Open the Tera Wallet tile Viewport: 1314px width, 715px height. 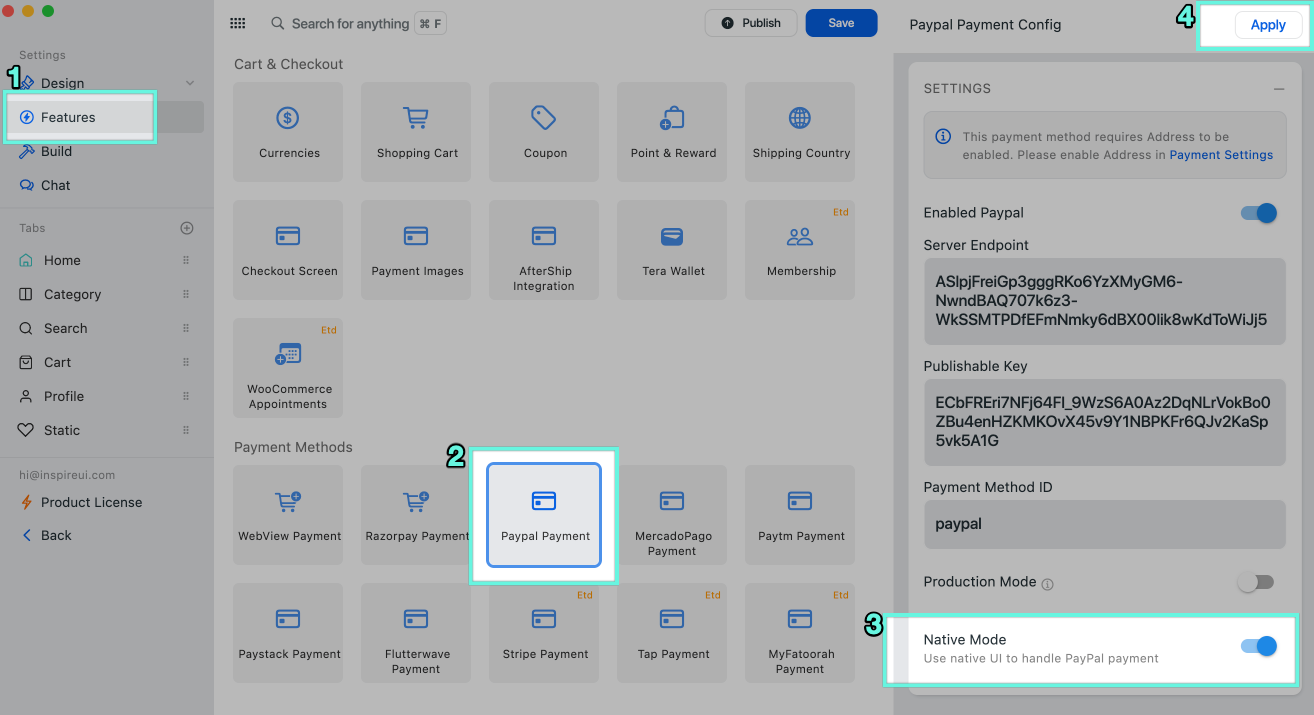[673, 251]
